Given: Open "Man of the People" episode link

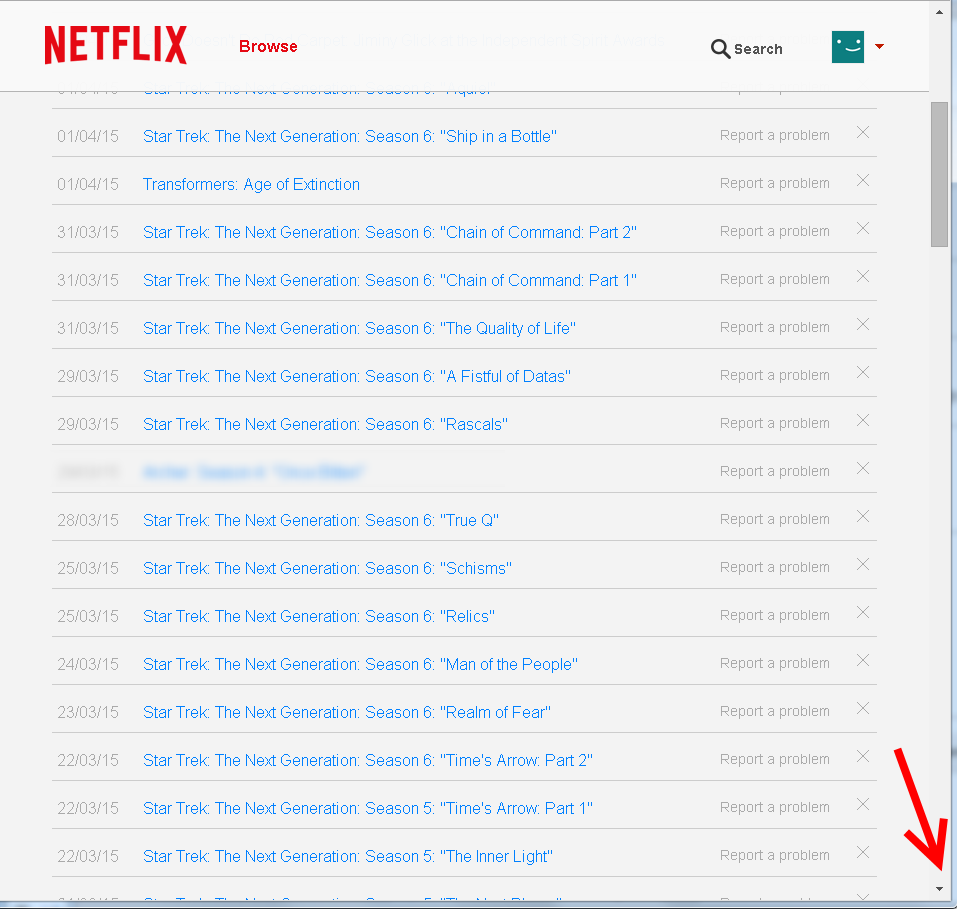Looking at the screenshot, I should 360,664.
